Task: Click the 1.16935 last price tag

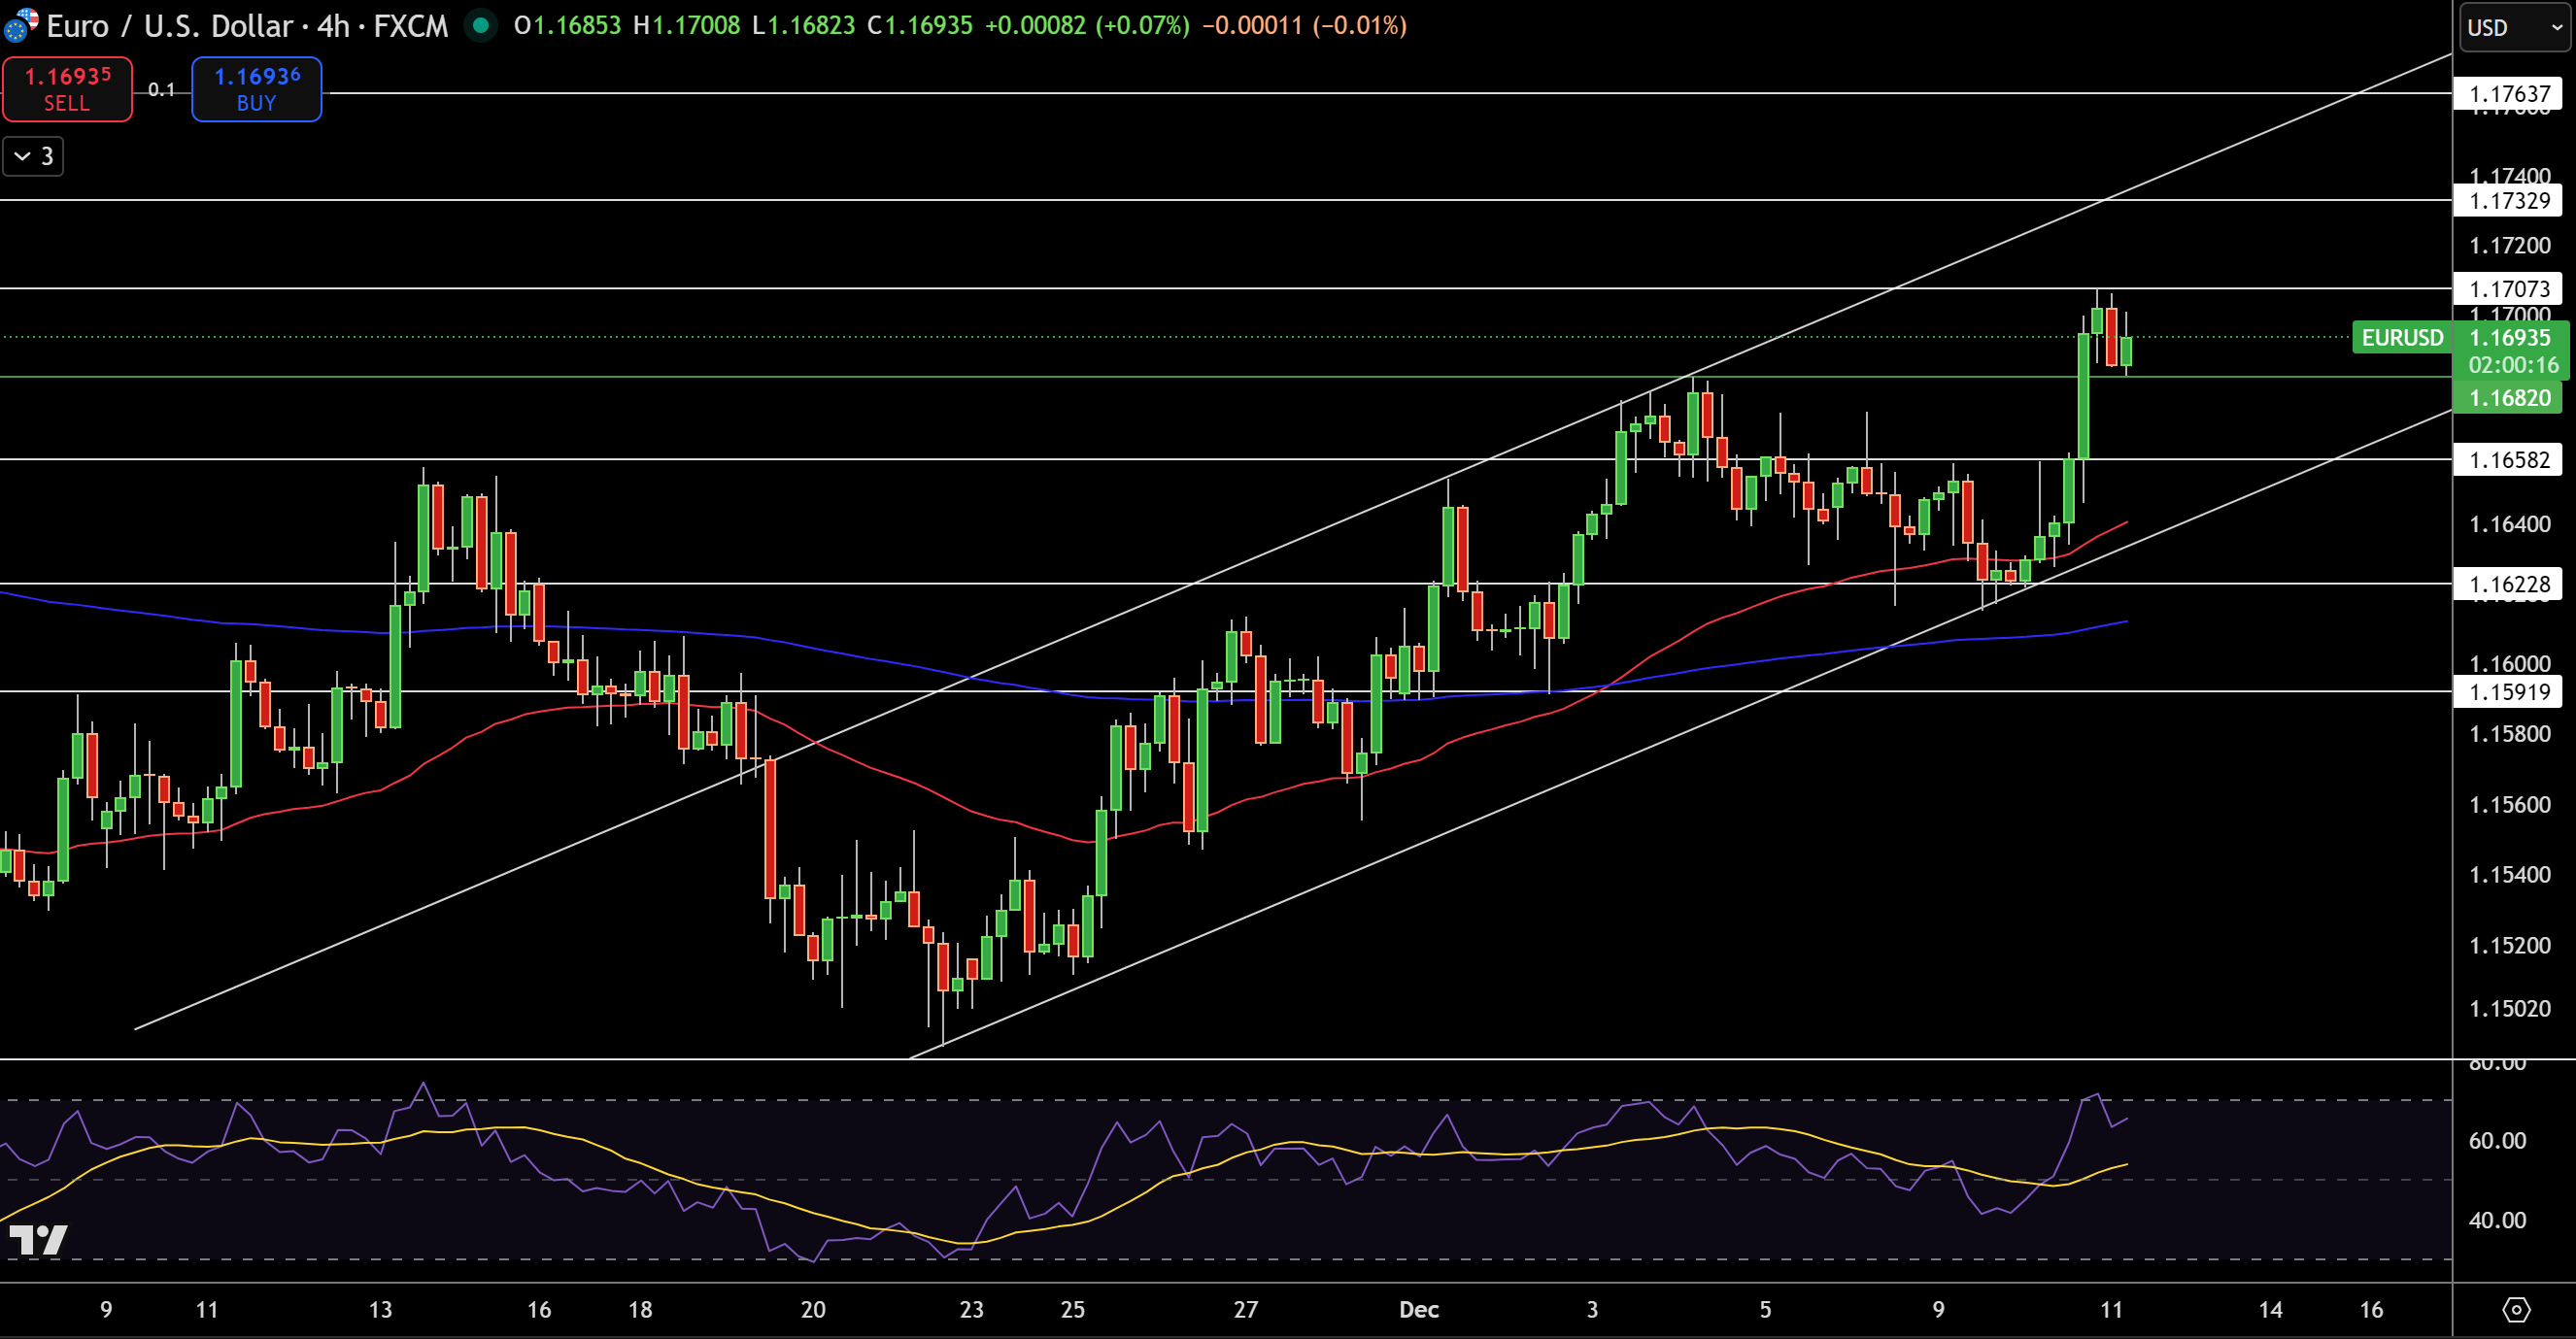Action: [x=2509, y=337]
